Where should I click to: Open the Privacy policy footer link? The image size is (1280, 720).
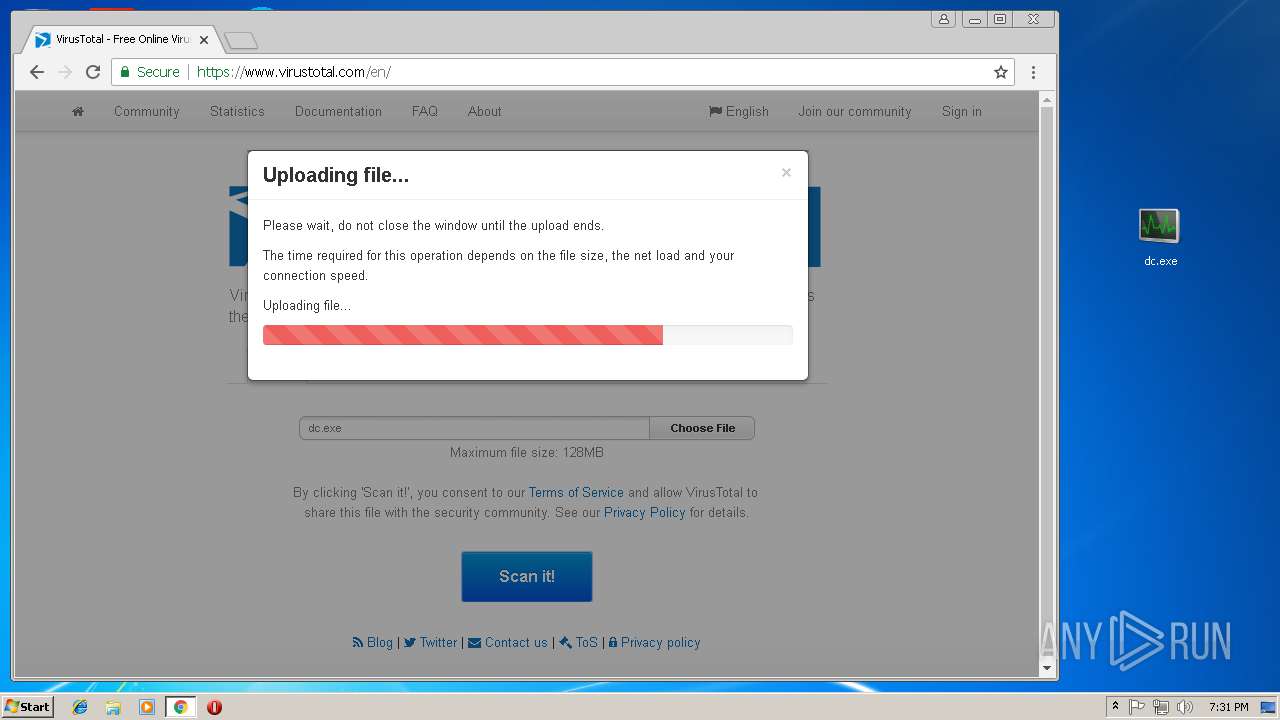[x=654, y=642]
